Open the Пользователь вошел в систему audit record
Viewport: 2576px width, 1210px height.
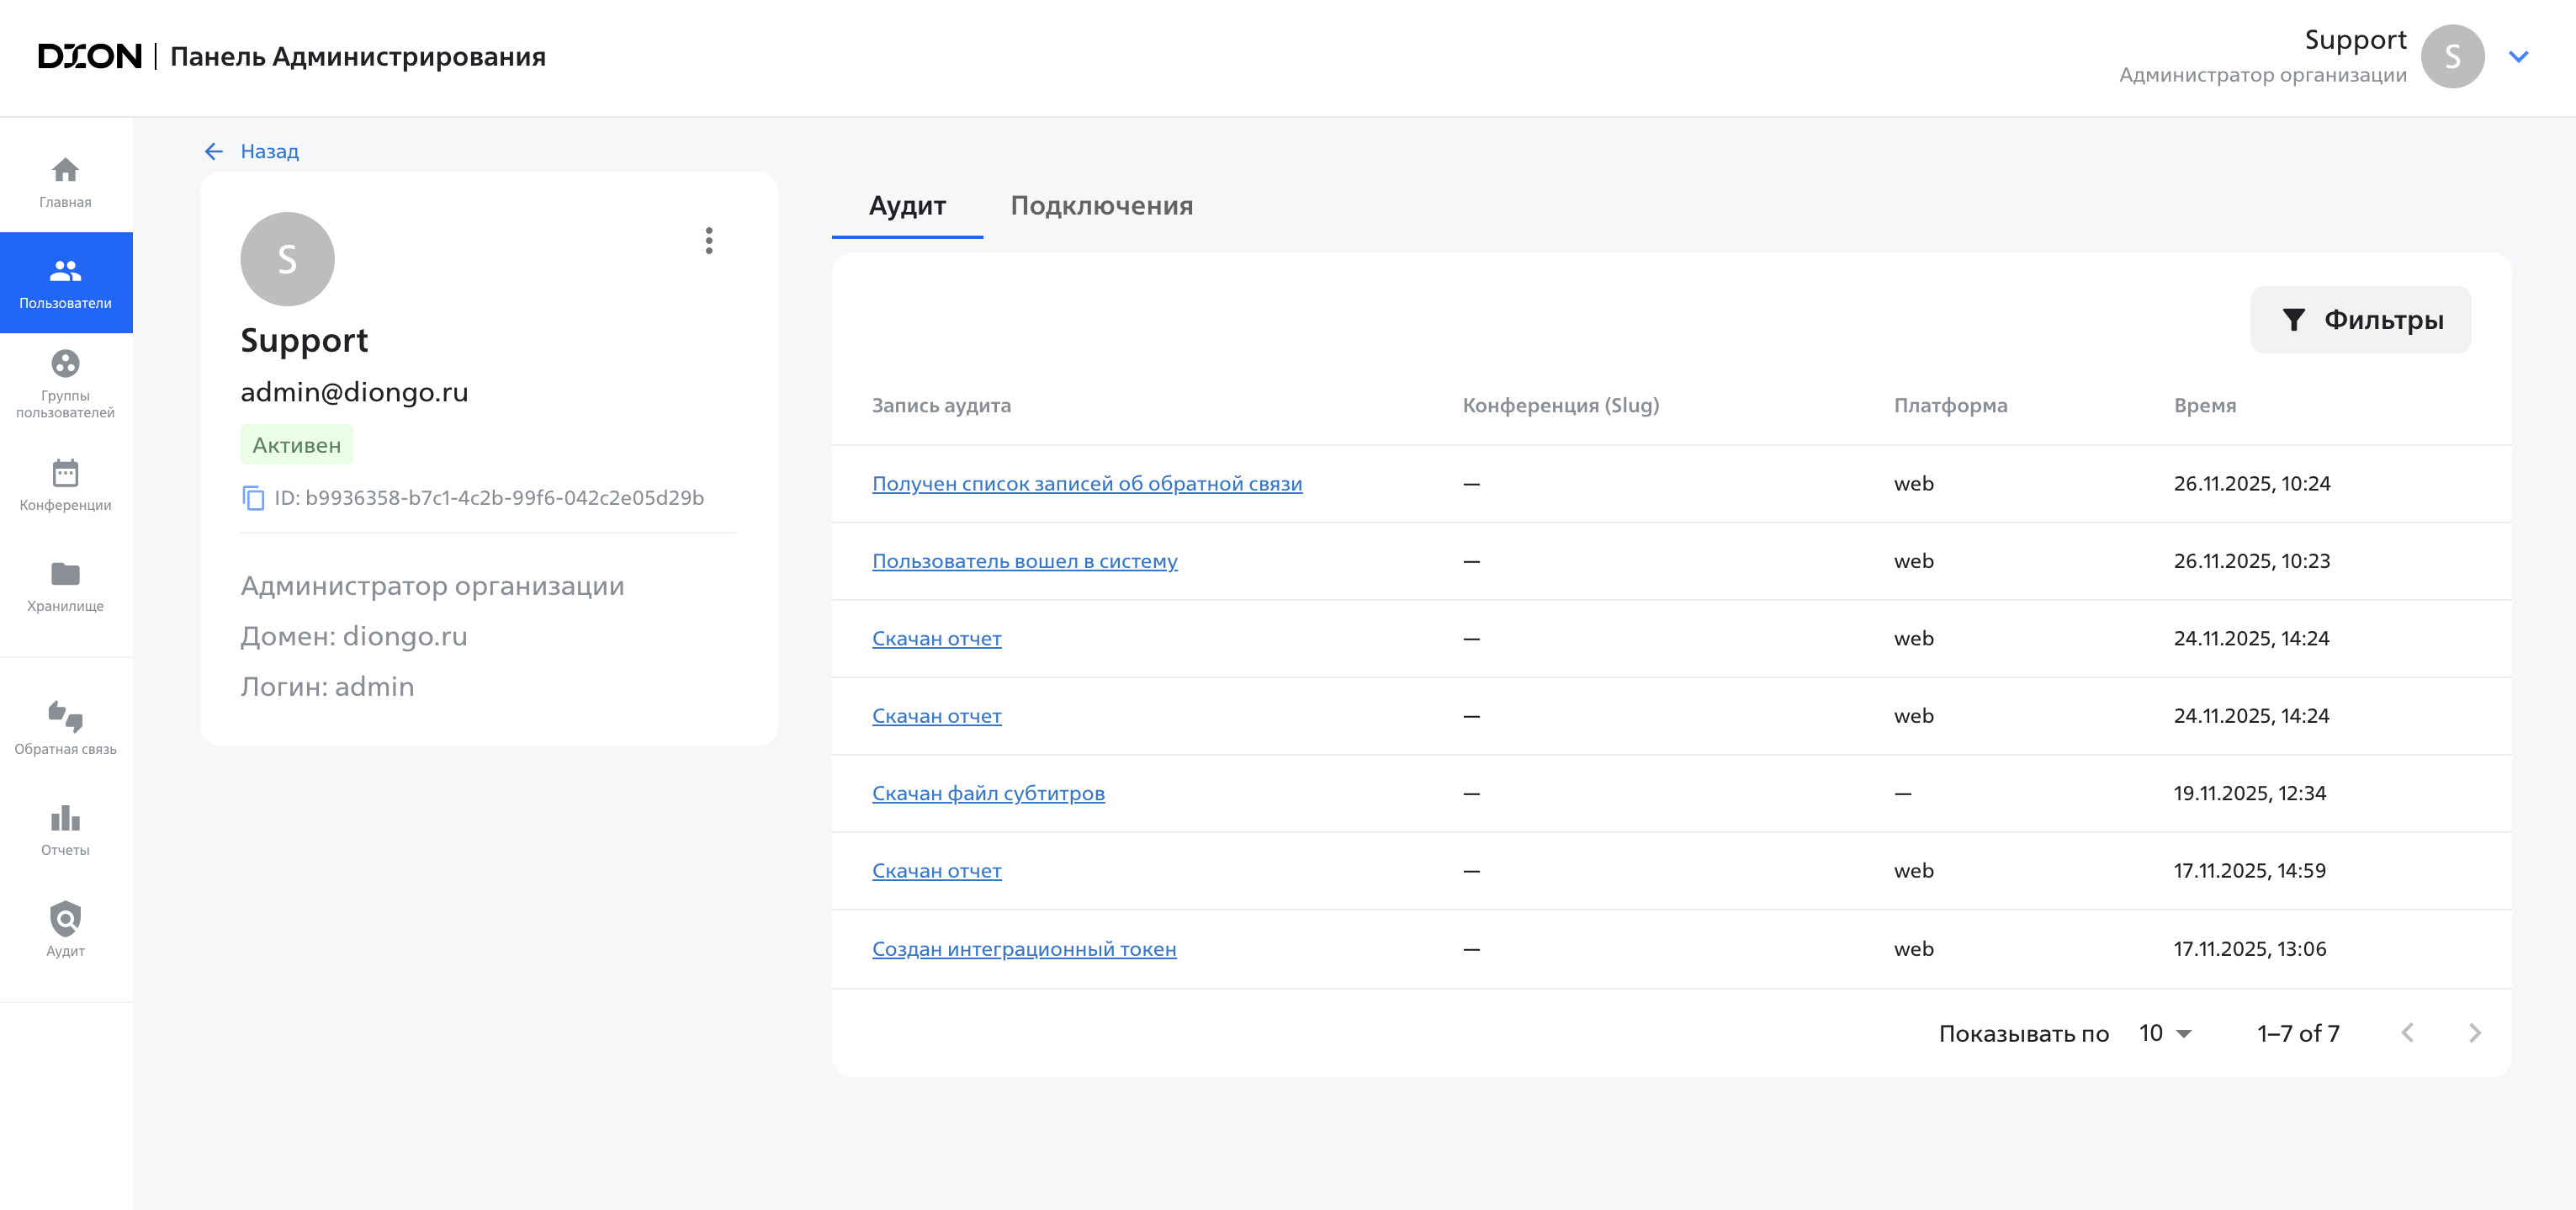[x=1024, y=561]
